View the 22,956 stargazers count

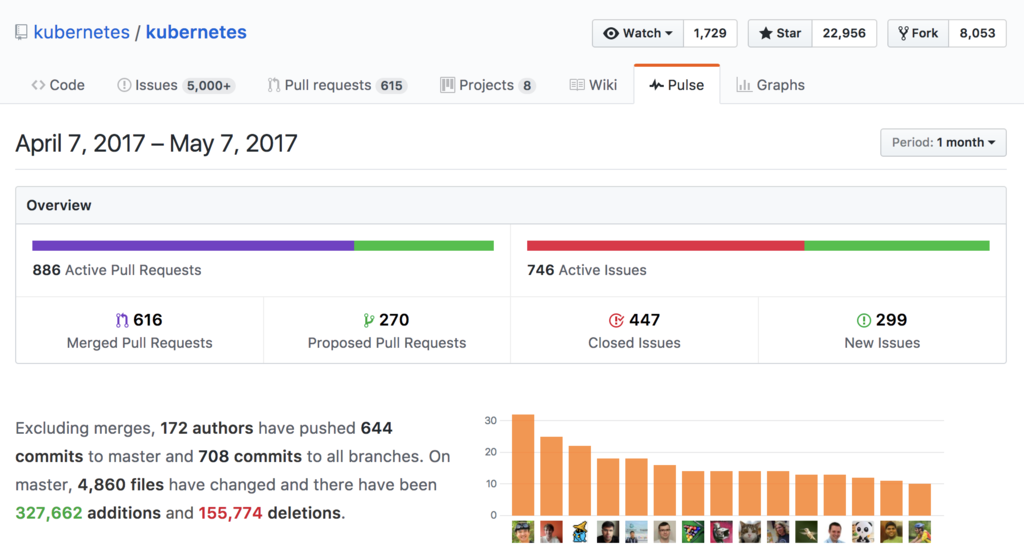tap(844, 33)
